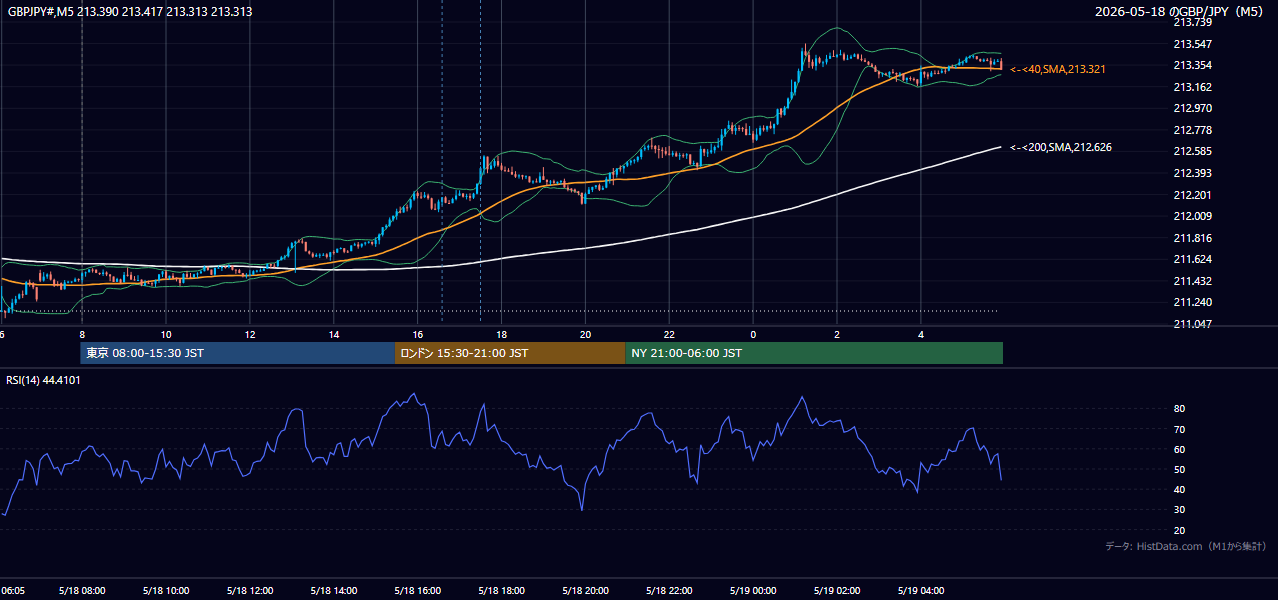Click the NY 21:00-06:00 JST session bar
This screenshot has width=1278, height=600.
point(814,353)
